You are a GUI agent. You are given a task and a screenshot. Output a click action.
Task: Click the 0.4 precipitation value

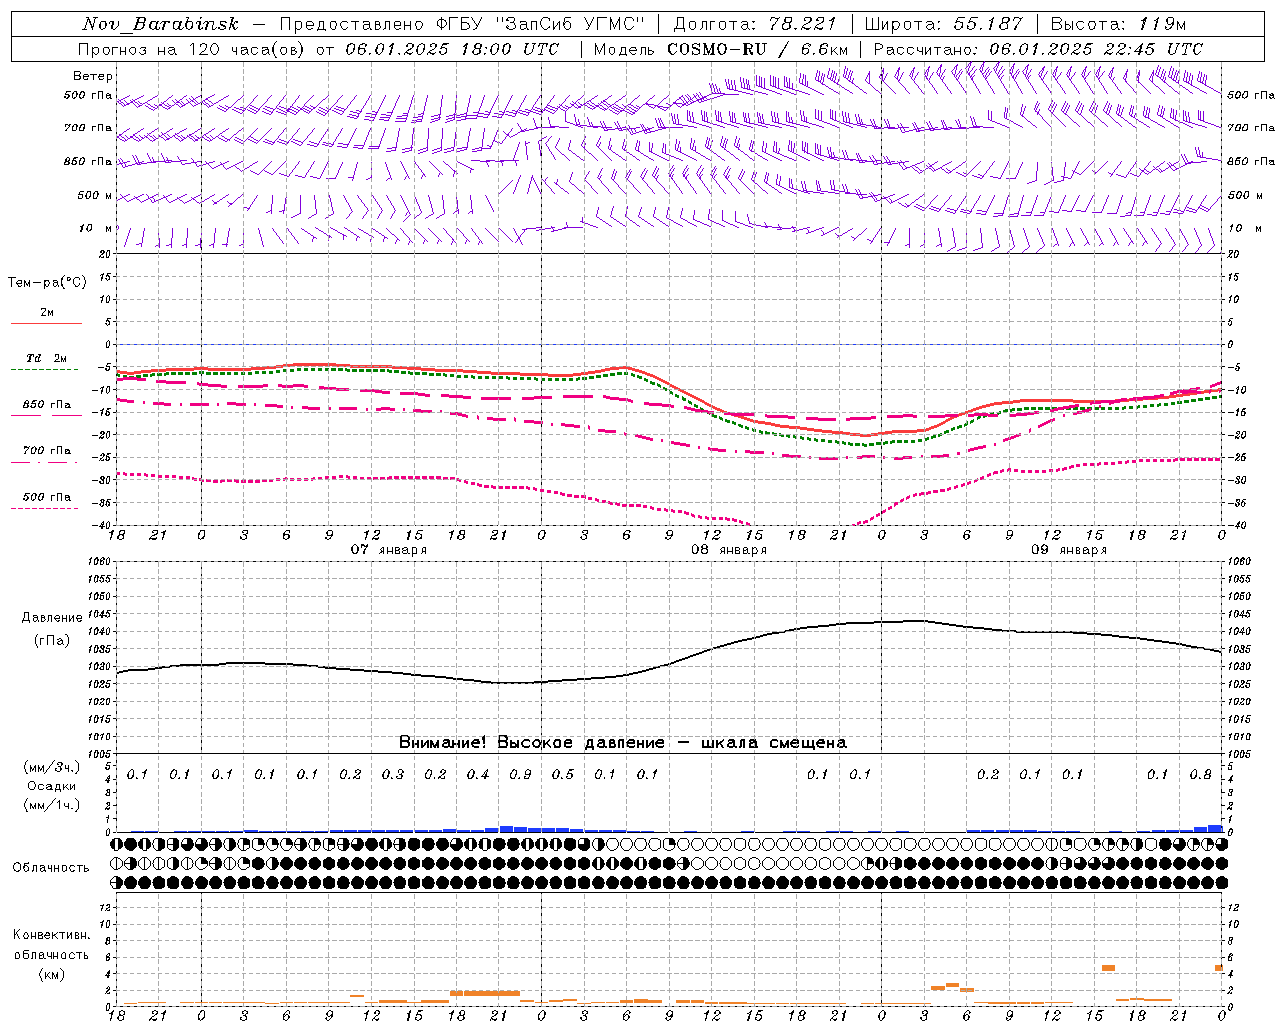(x=478, y=774)
